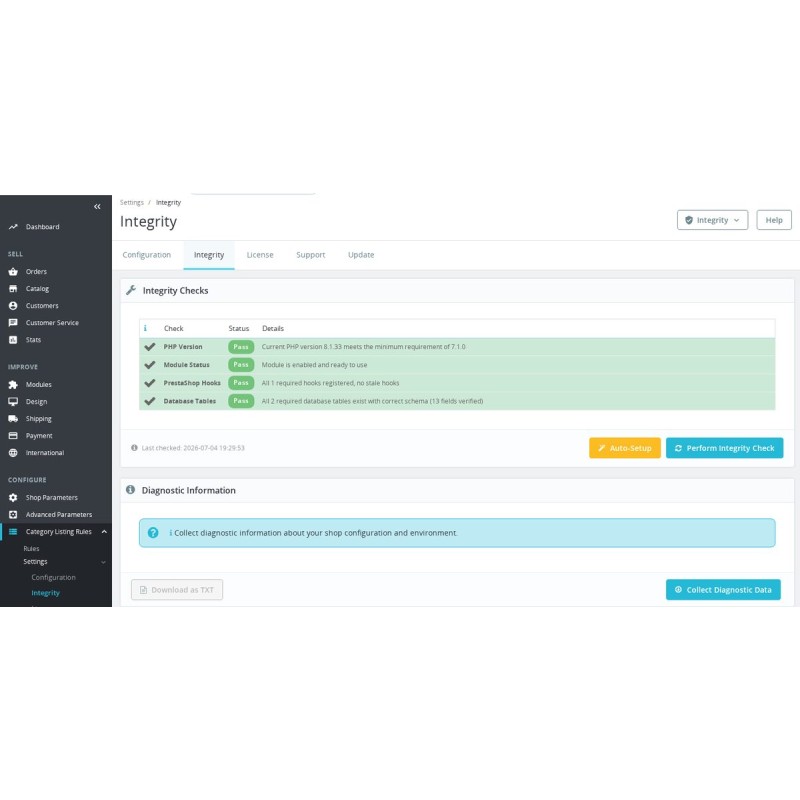Image resolution: width=800 pixels, height=800 pixels.
Task: Click the Status column header
Action: [239, 329]
